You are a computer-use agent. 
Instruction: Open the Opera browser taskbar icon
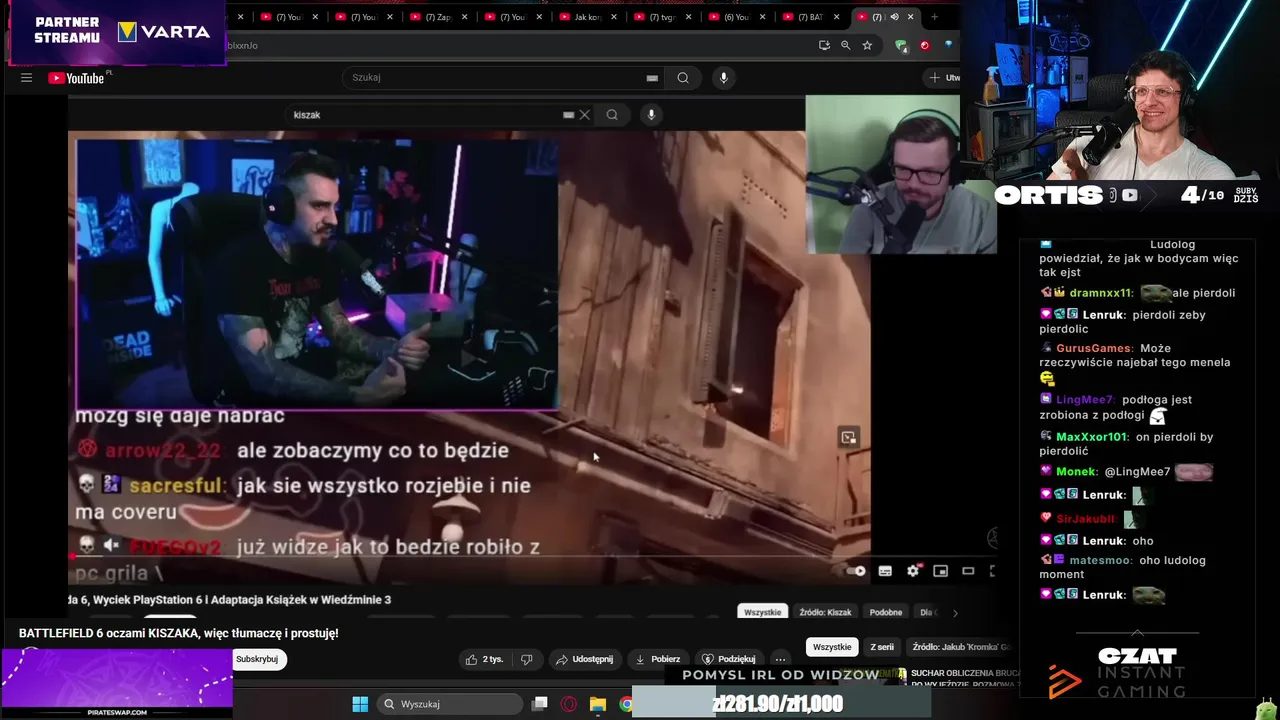[569, 704]
